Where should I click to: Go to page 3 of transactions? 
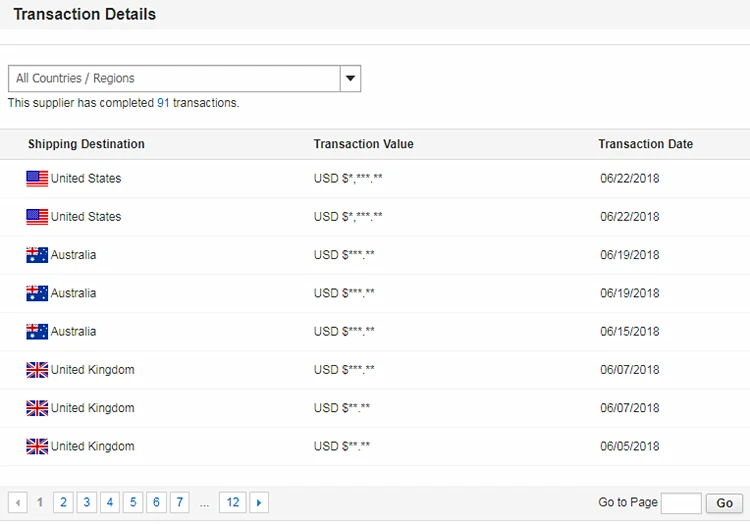tap(87, 503)
